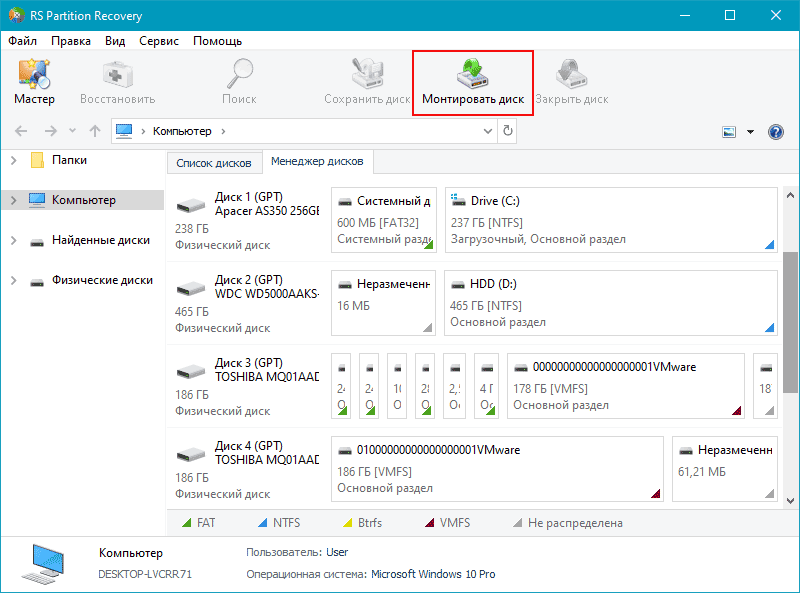
Task: Click chevron after Компьютер in breadcrumb
Action: pyautogui.click(x=223, y=131)
